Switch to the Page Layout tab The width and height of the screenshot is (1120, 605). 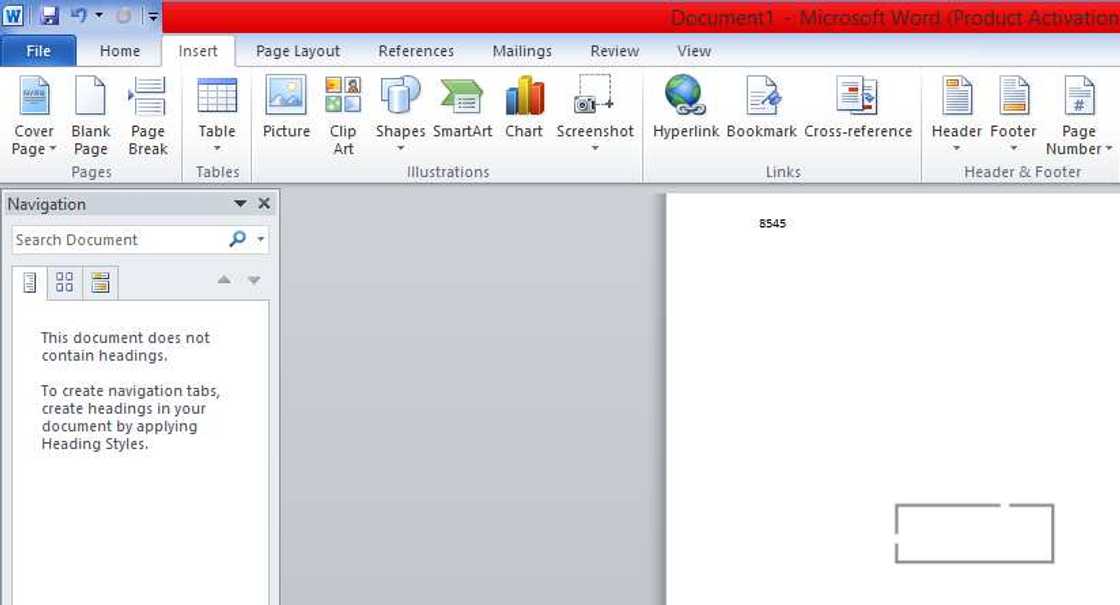pyautogui.click(x=297, y=50)
